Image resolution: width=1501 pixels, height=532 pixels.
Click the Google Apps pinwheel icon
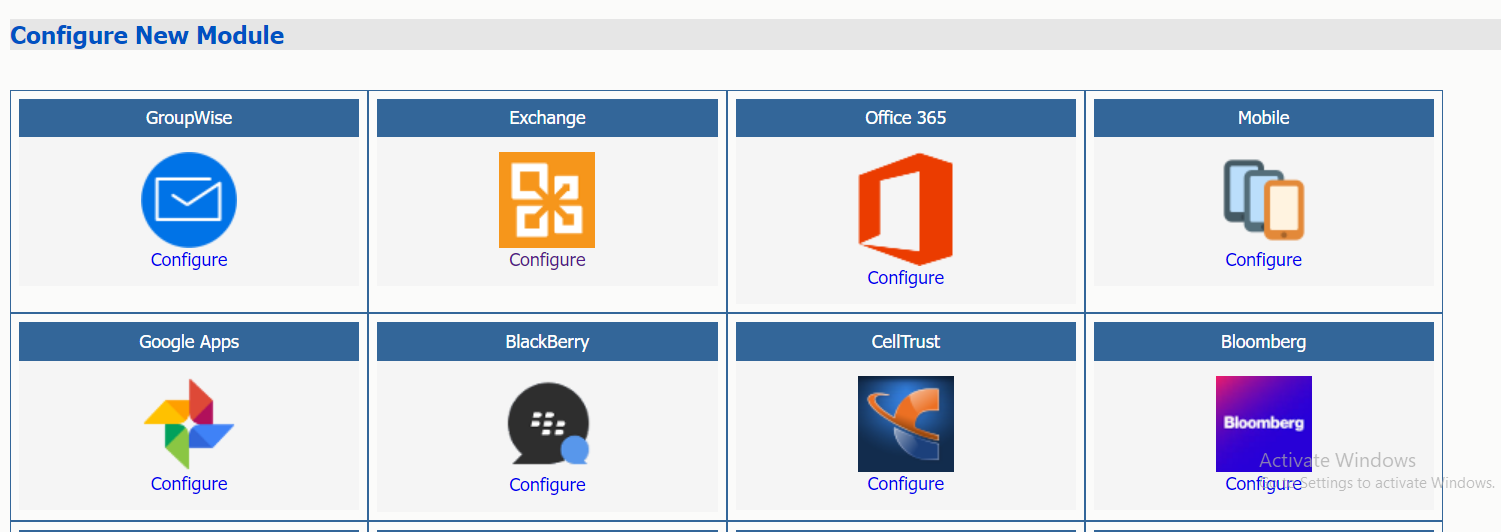click(x=189, y=424)
